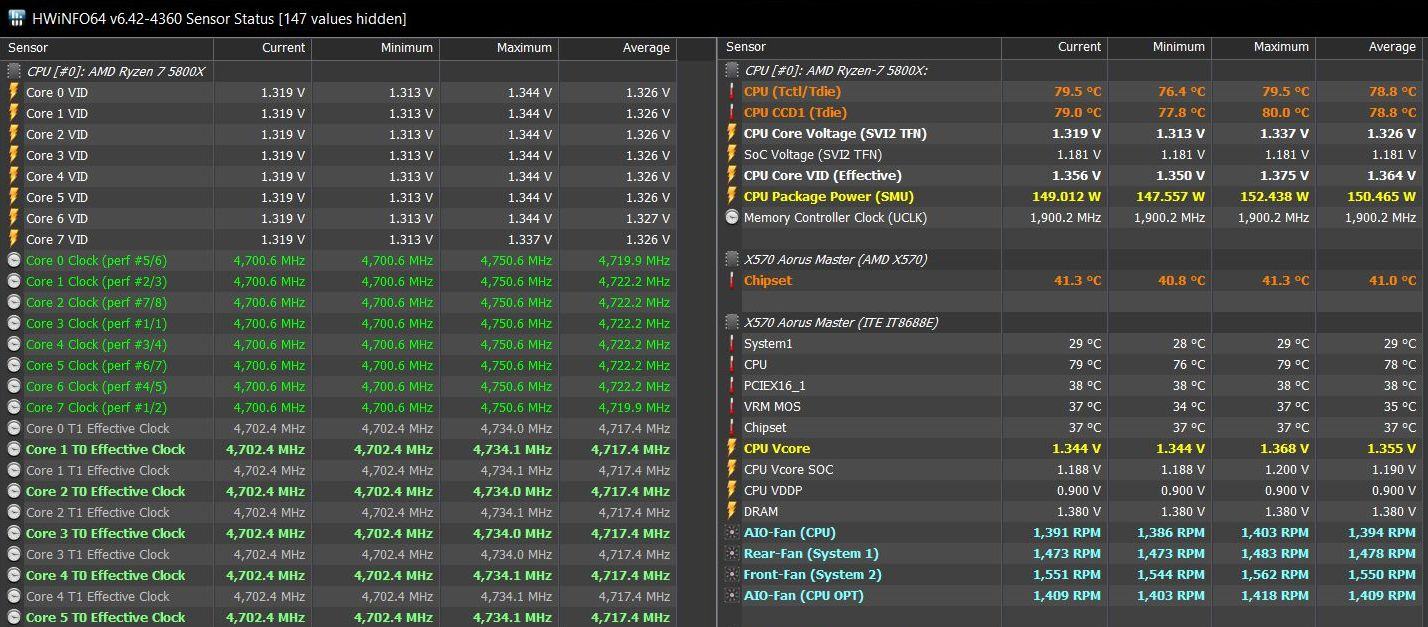
Task: Click the right panel Current column header
Action: [1054, 47]
